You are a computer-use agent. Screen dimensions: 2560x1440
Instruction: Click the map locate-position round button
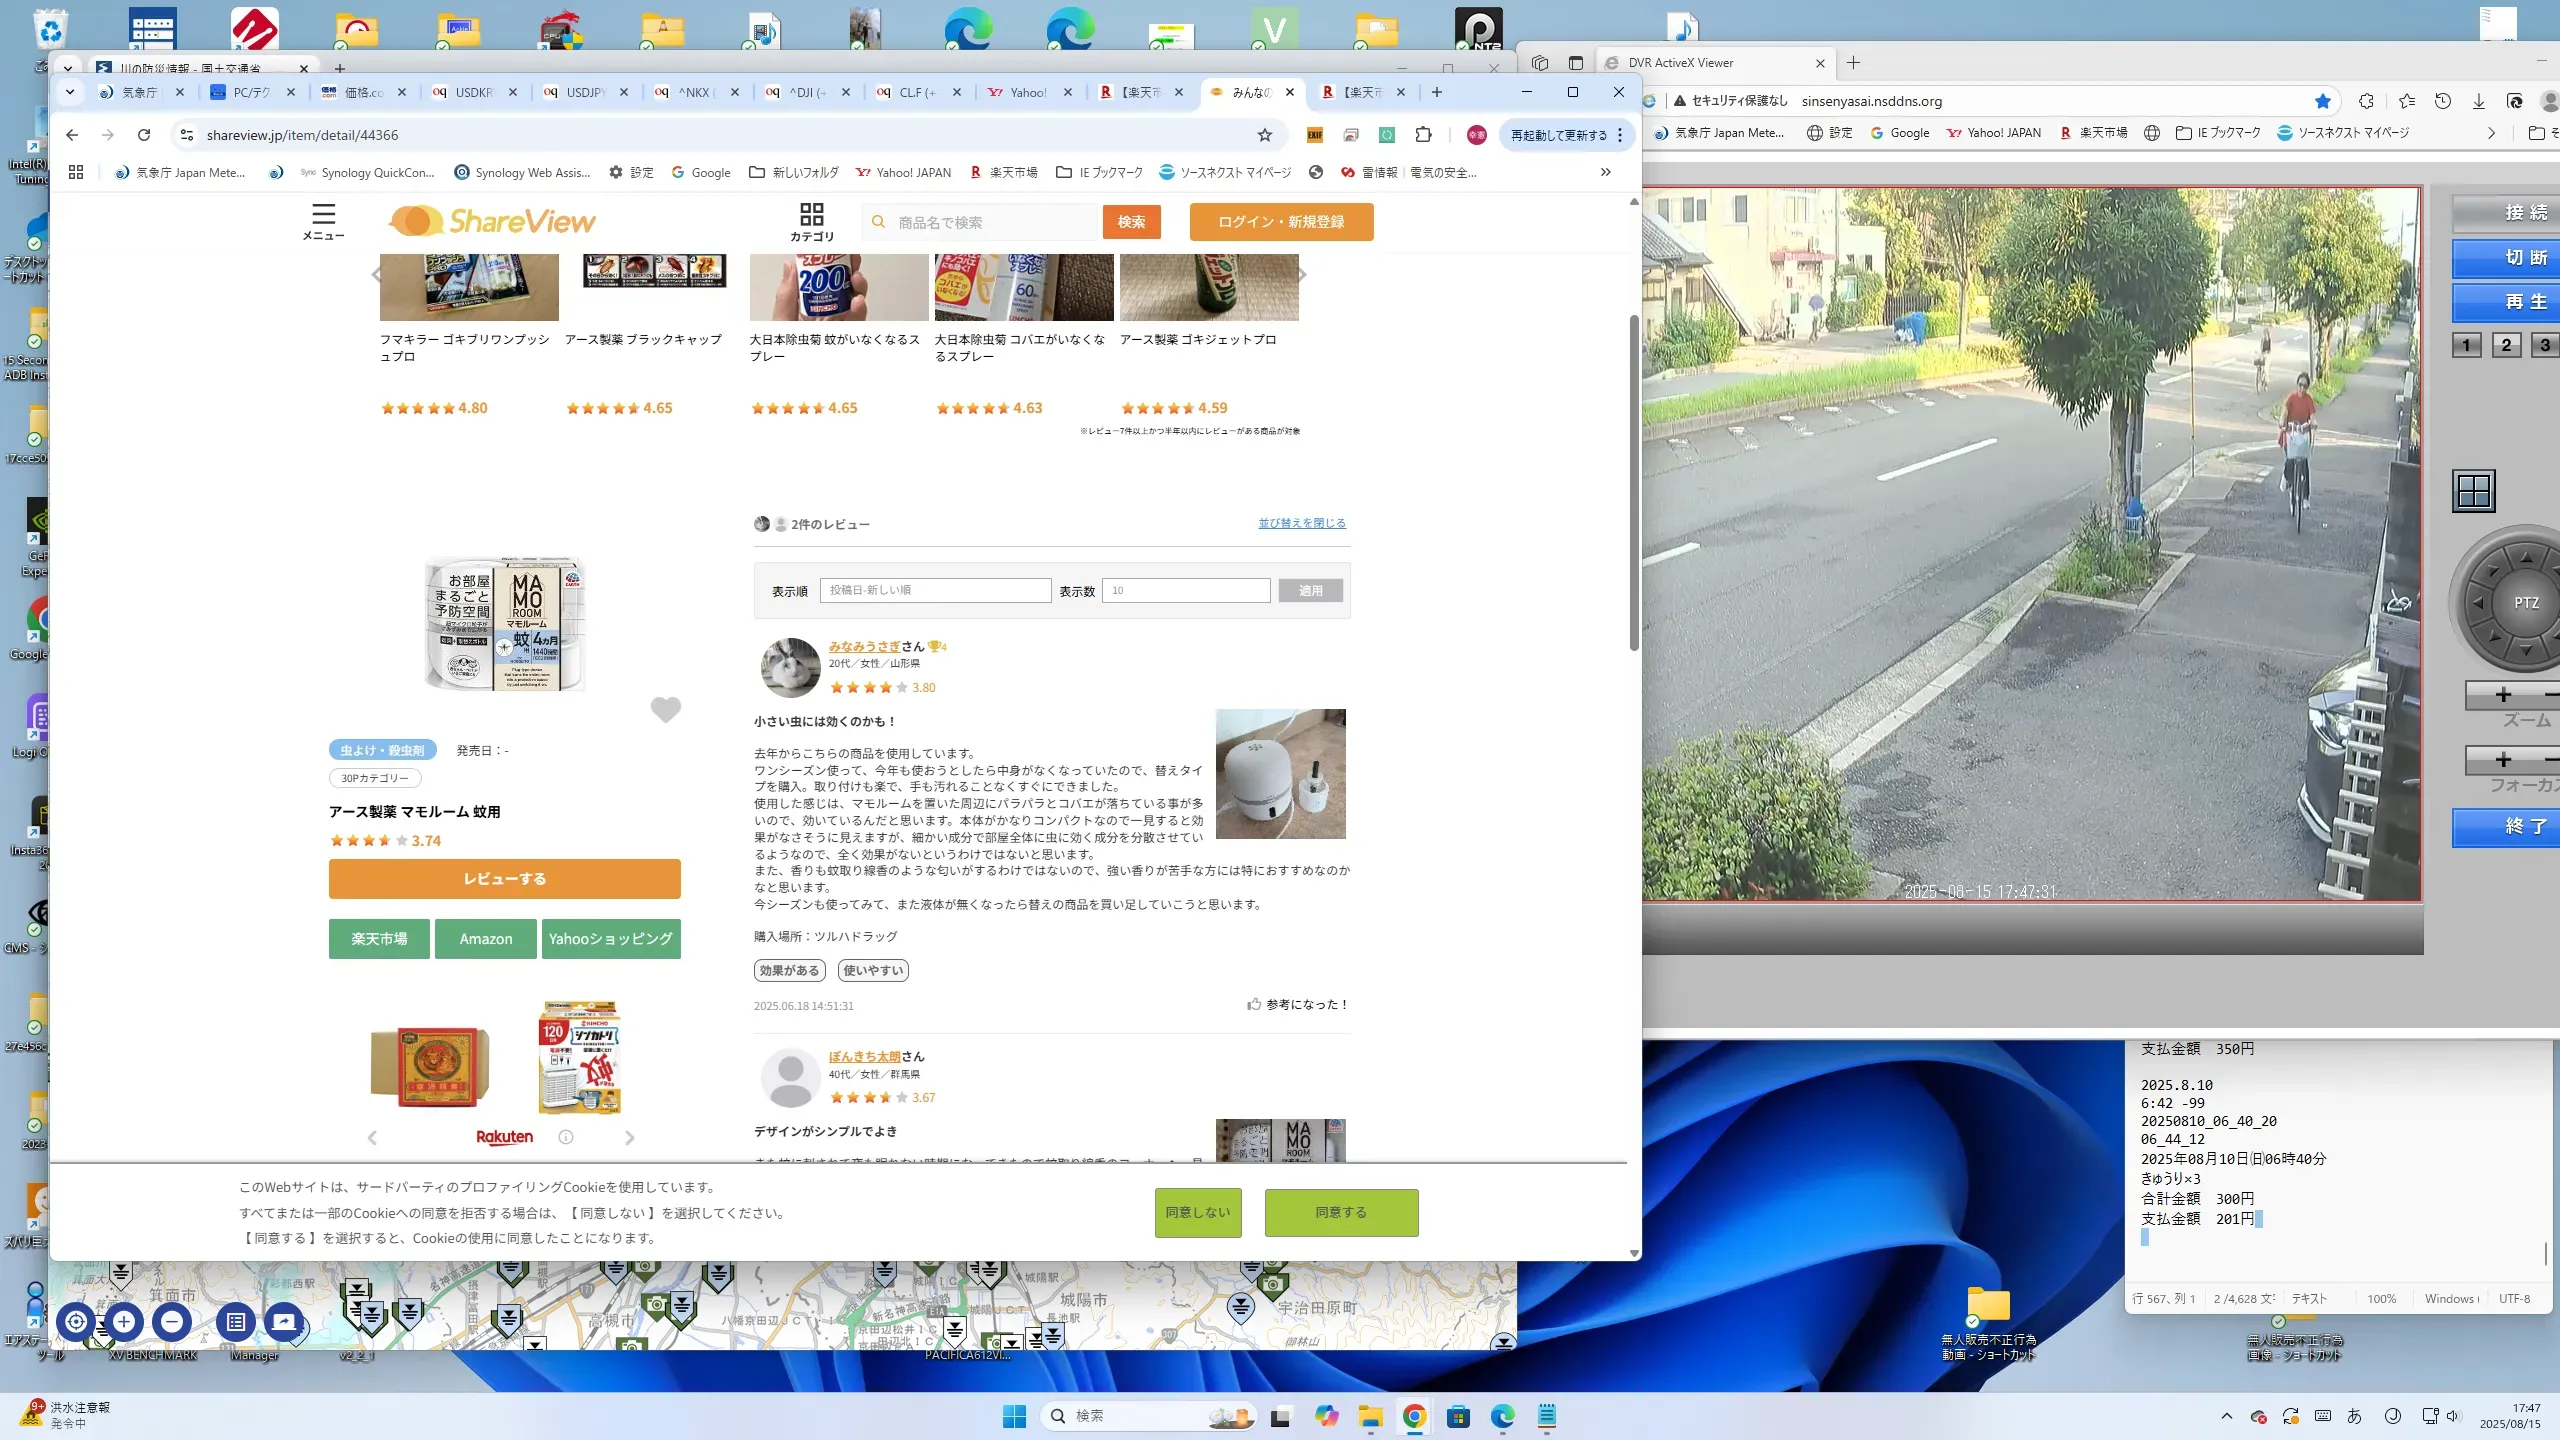click(x=76, y=1322)
